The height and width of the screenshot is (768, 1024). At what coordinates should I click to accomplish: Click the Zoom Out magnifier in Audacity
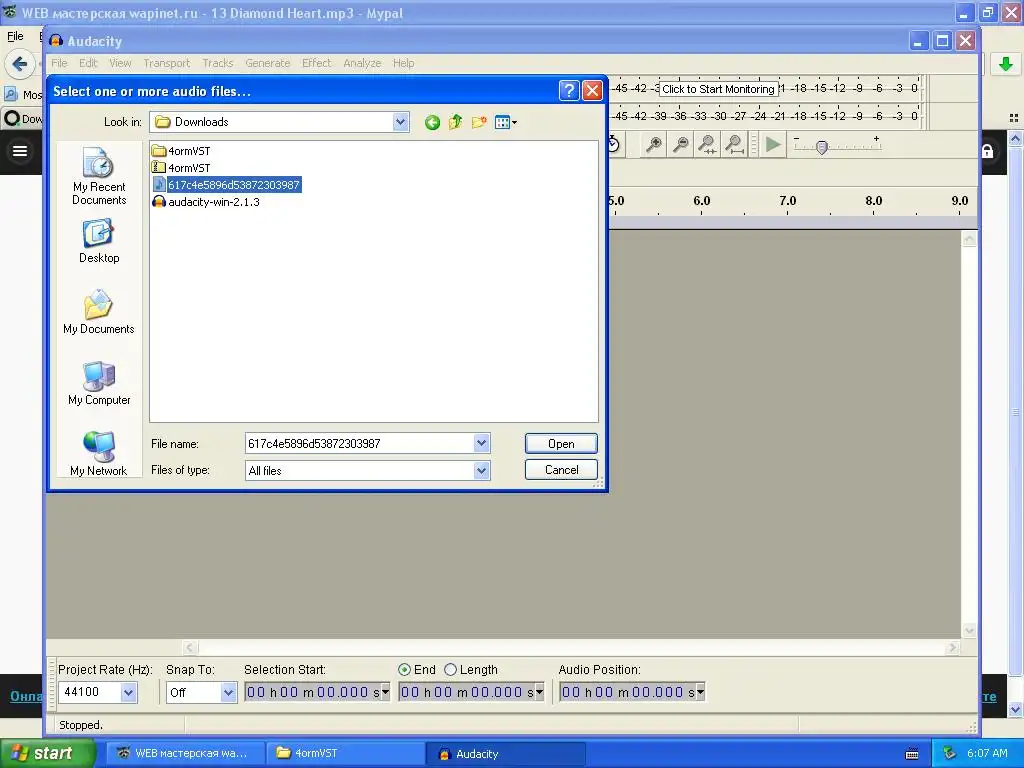point(680,144)
